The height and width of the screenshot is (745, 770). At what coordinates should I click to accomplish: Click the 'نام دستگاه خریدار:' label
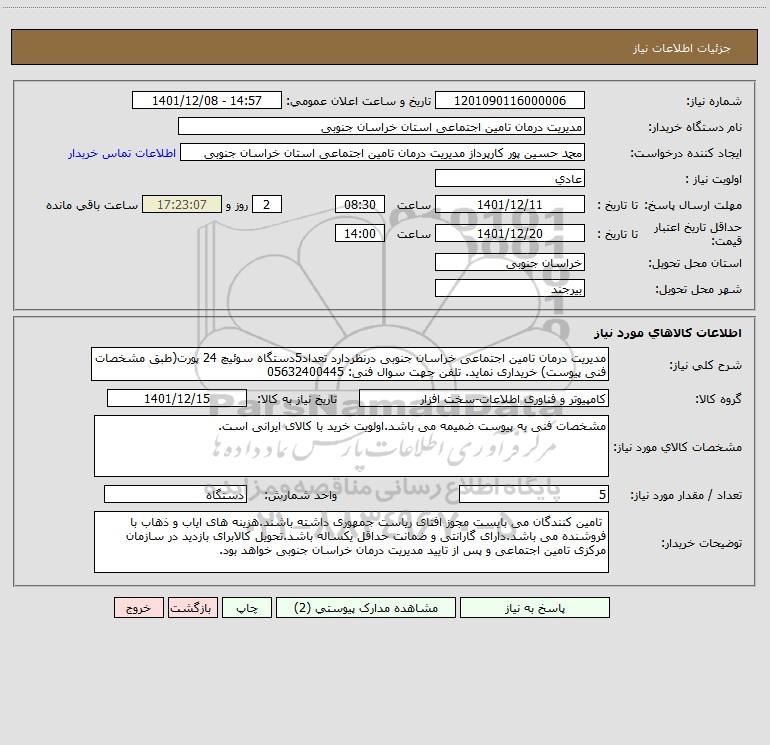(x=695, y=127)
